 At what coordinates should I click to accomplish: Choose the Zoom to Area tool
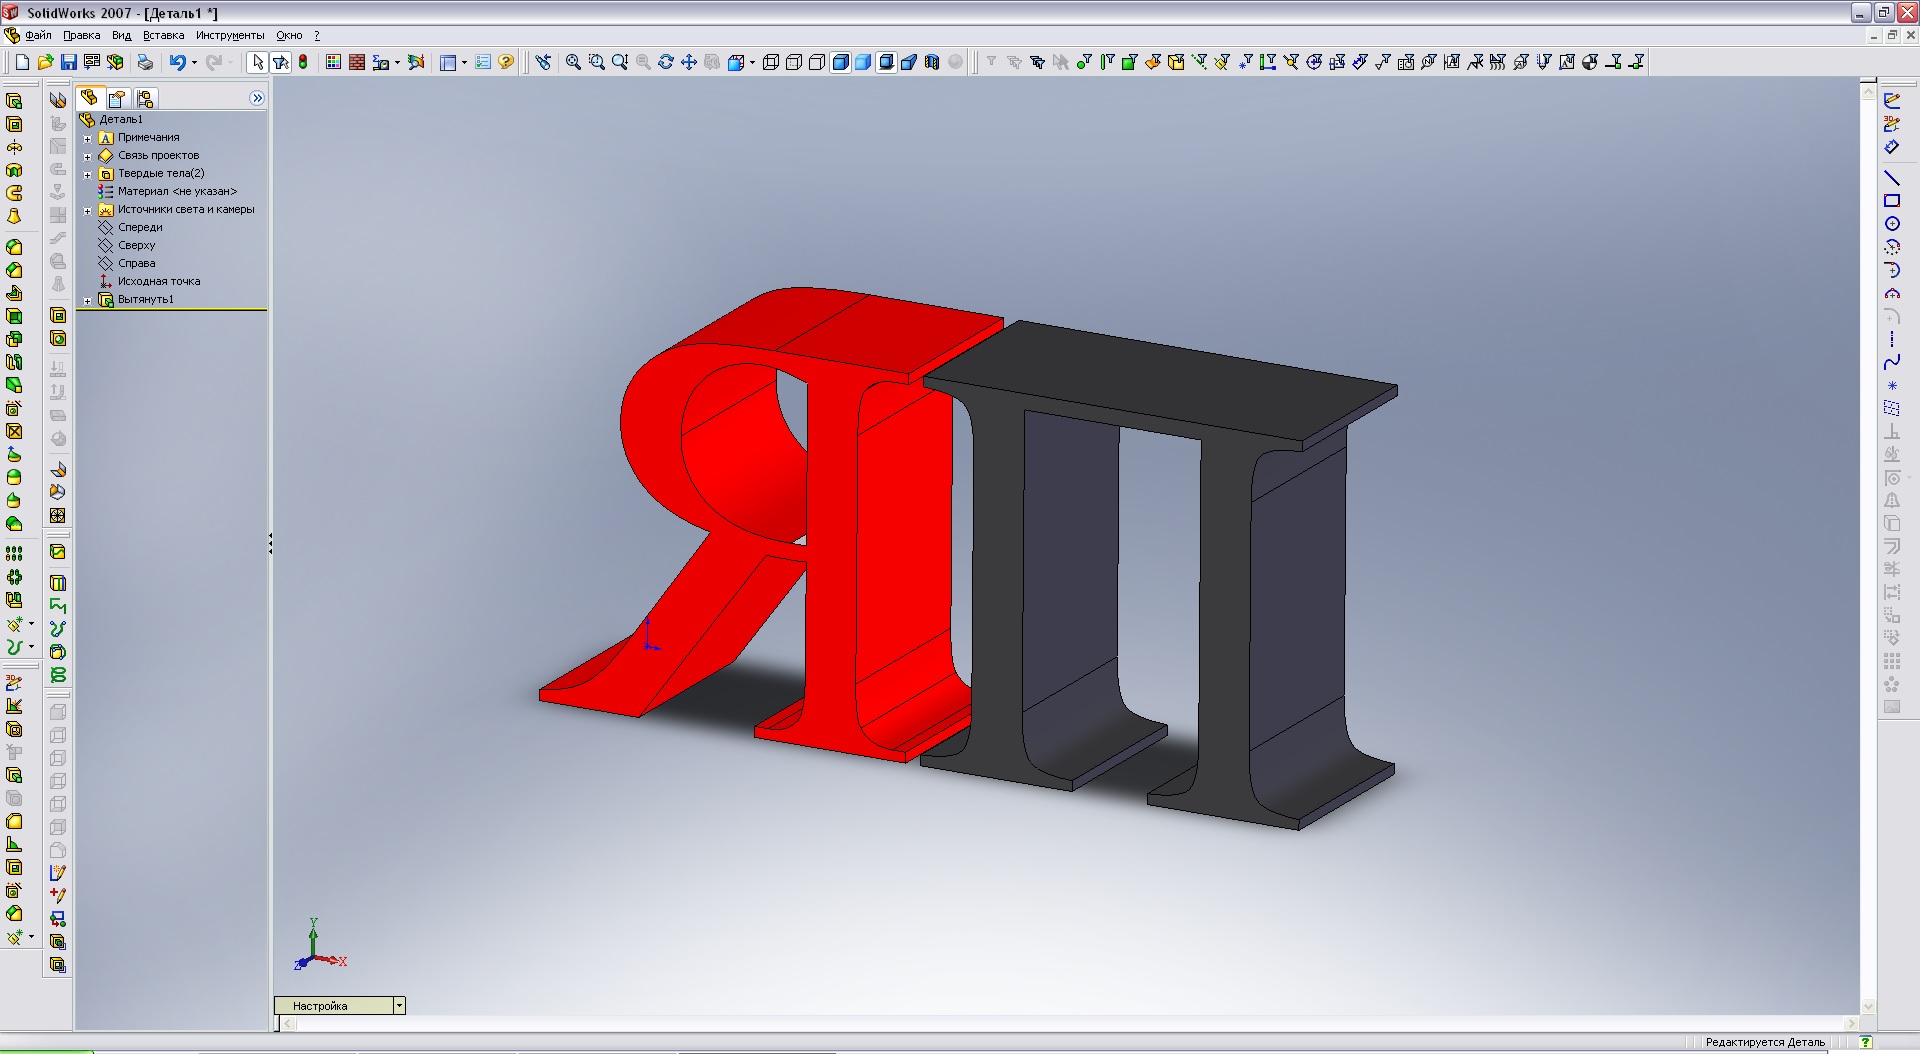(596, 62)
